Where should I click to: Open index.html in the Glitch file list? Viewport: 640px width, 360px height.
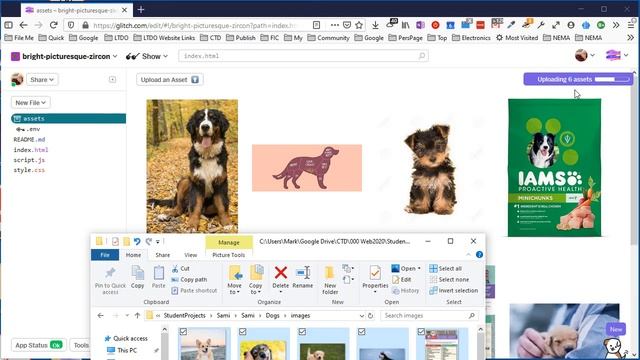(31, 150)
